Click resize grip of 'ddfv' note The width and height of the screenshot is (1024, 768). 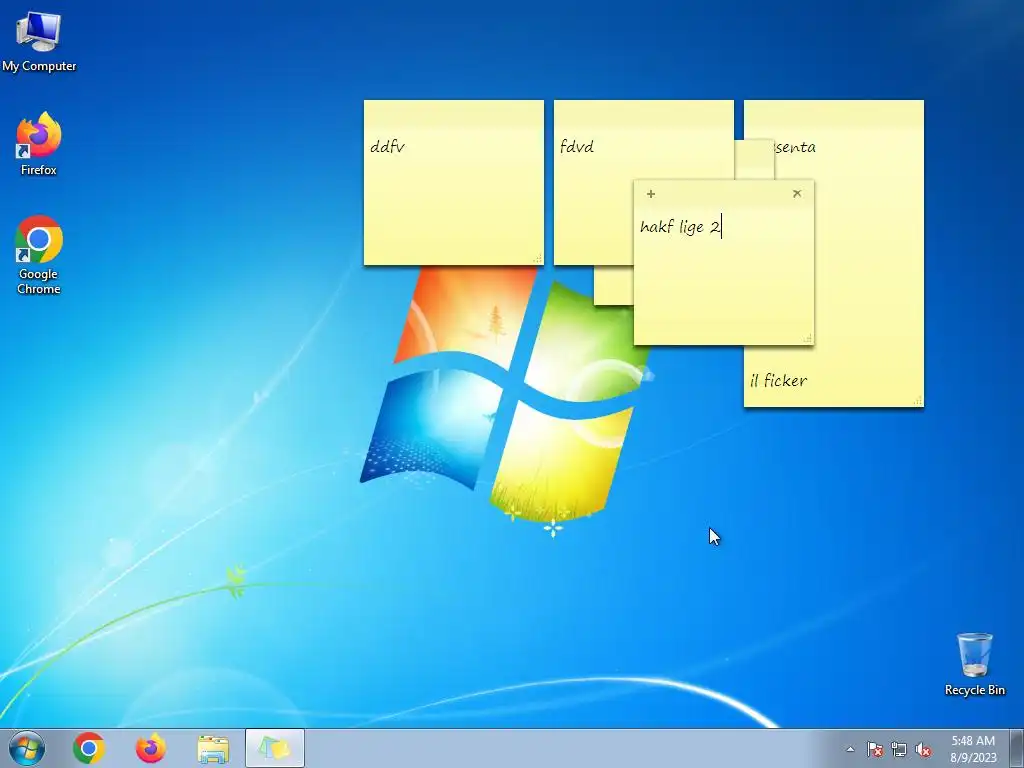click(537, 259)
